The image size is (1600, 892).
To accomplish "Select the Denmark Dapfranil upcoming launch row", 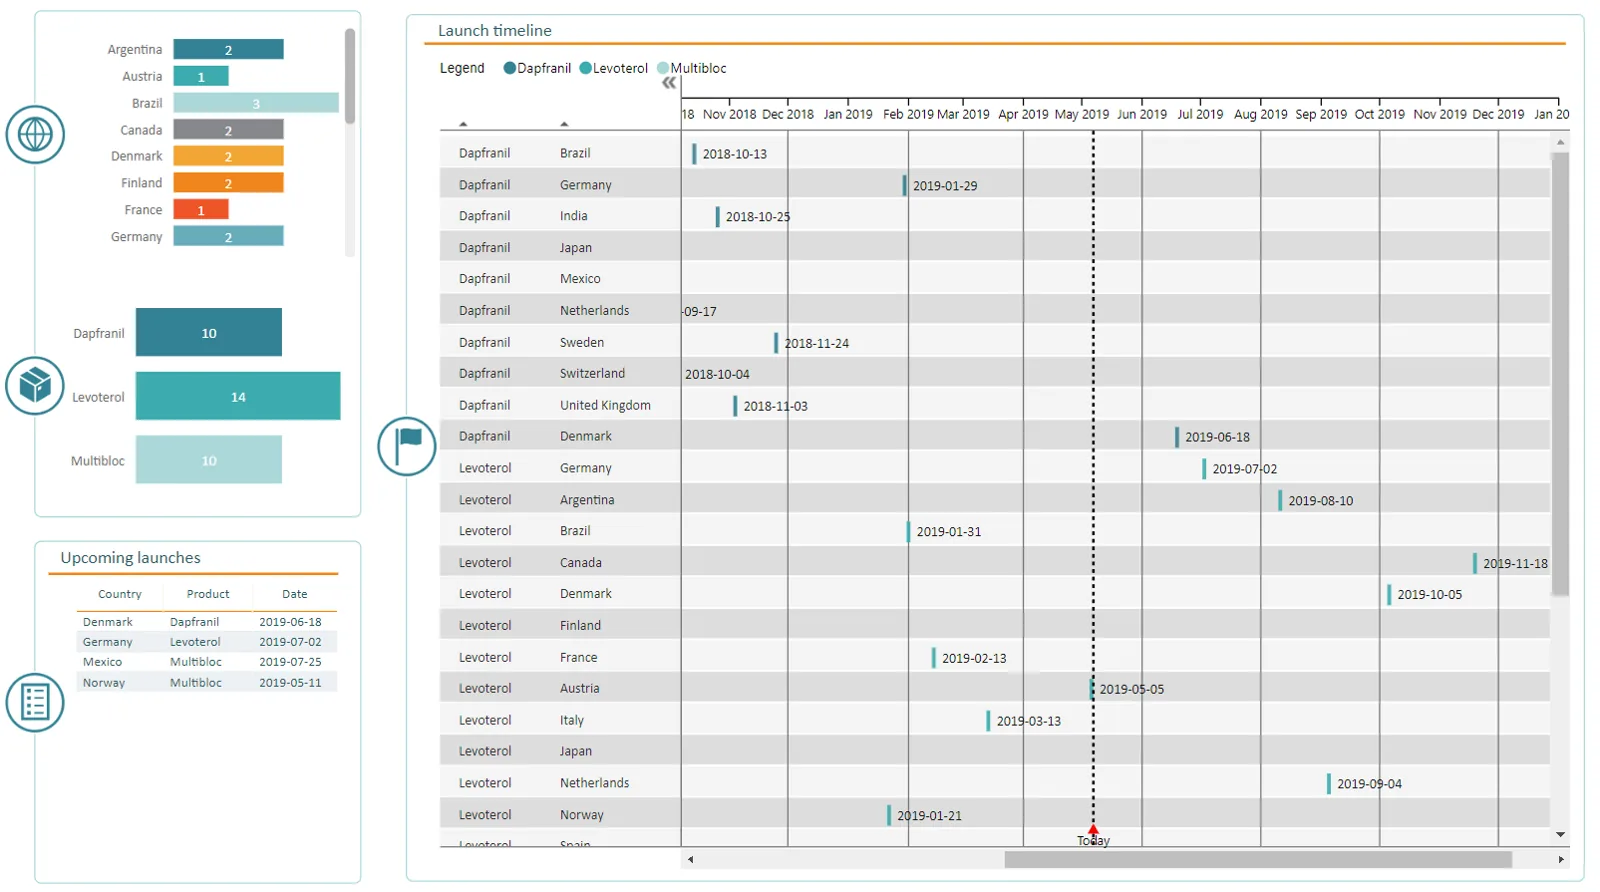I will click(x=207, y=622).
